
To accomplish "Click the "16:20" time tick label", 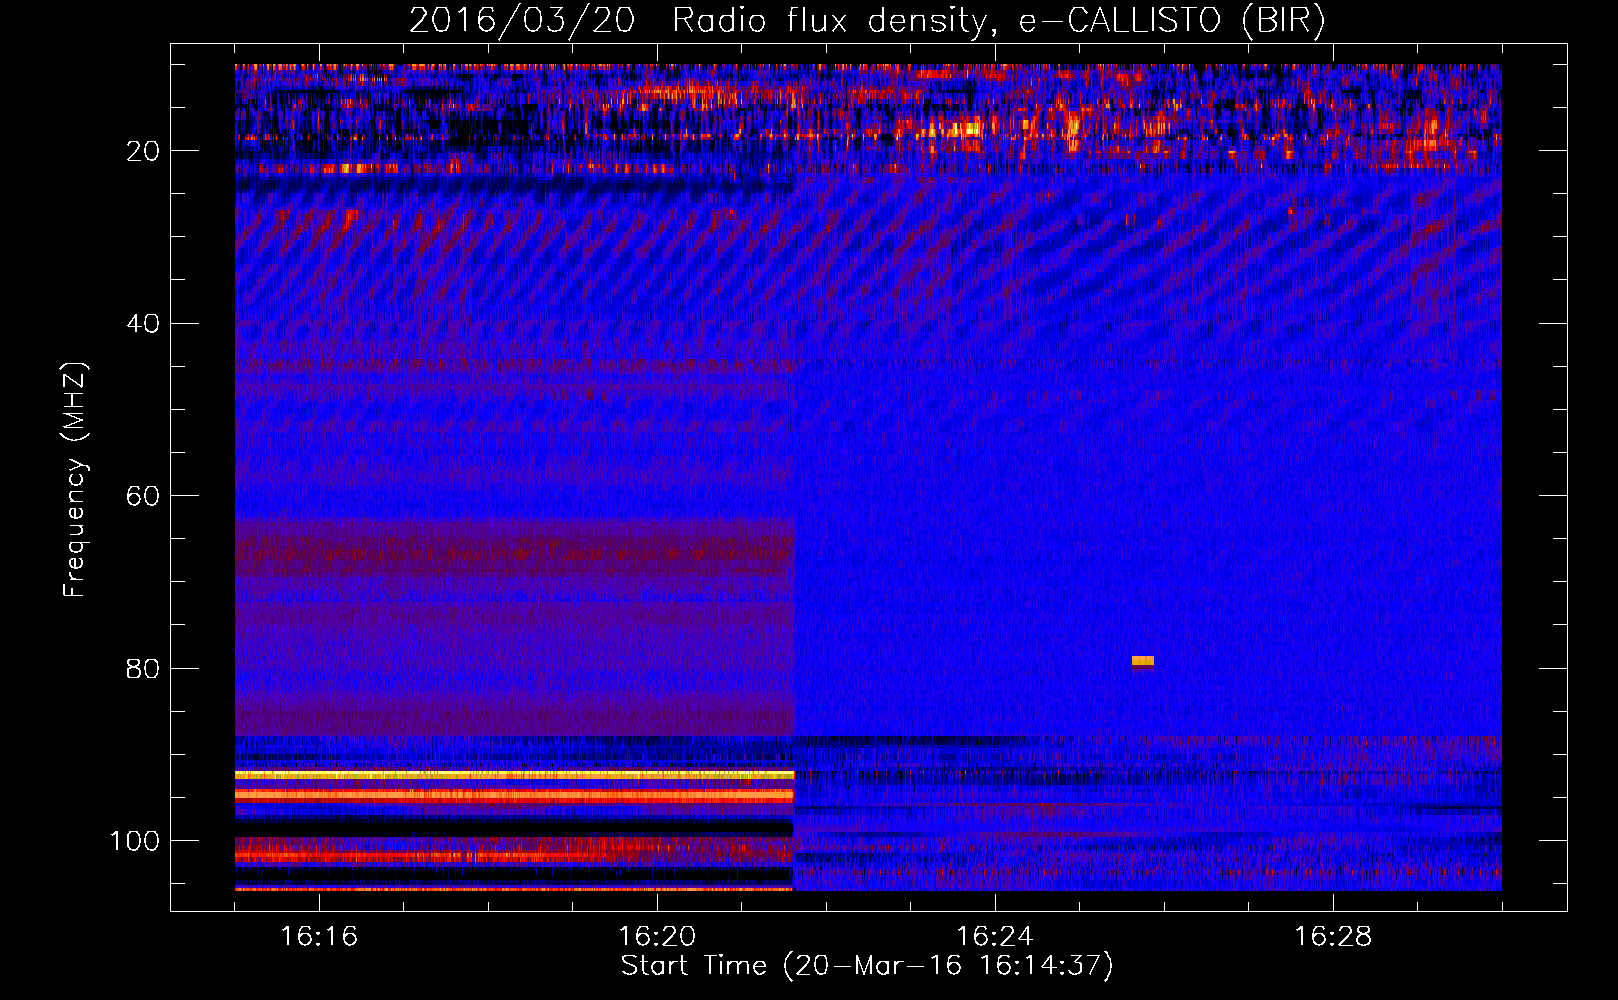I will point(657,937).
